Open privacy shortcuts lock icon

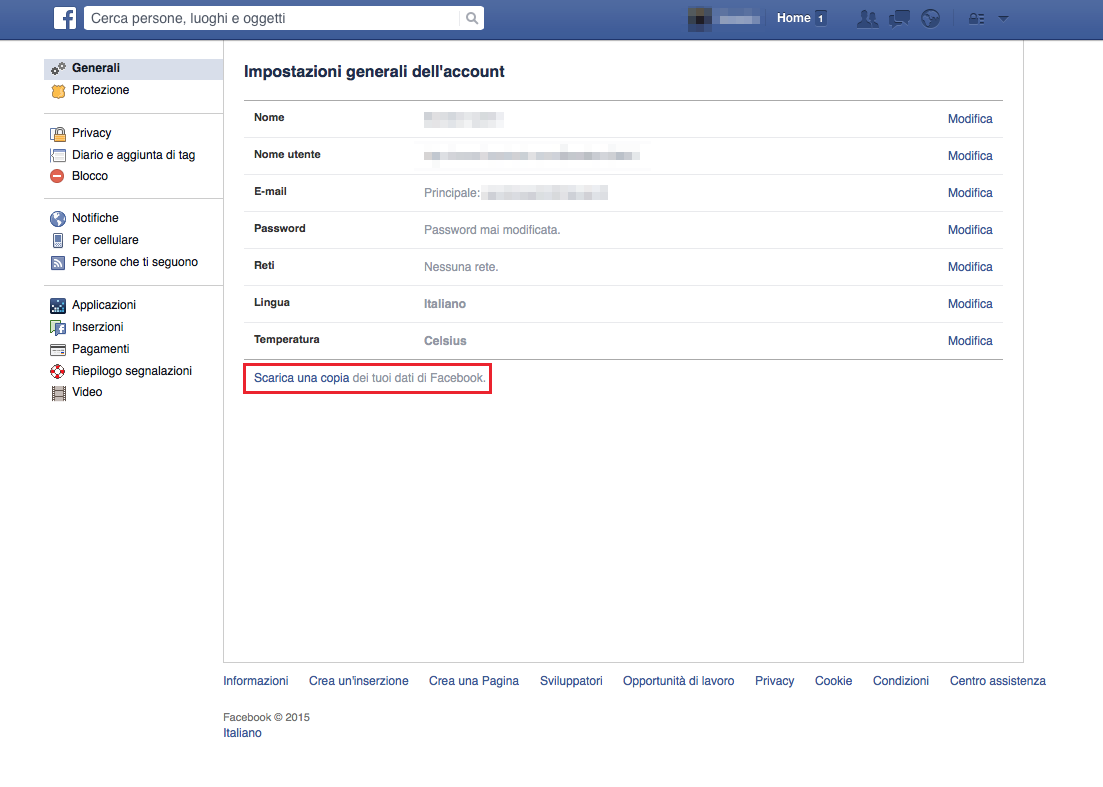pos(976,19)
